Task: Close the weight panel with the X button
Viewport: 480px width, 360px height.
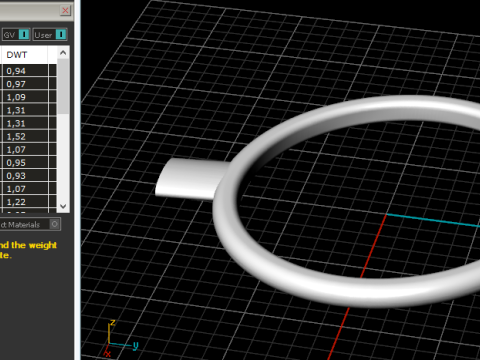Action: tap(65, 10)
